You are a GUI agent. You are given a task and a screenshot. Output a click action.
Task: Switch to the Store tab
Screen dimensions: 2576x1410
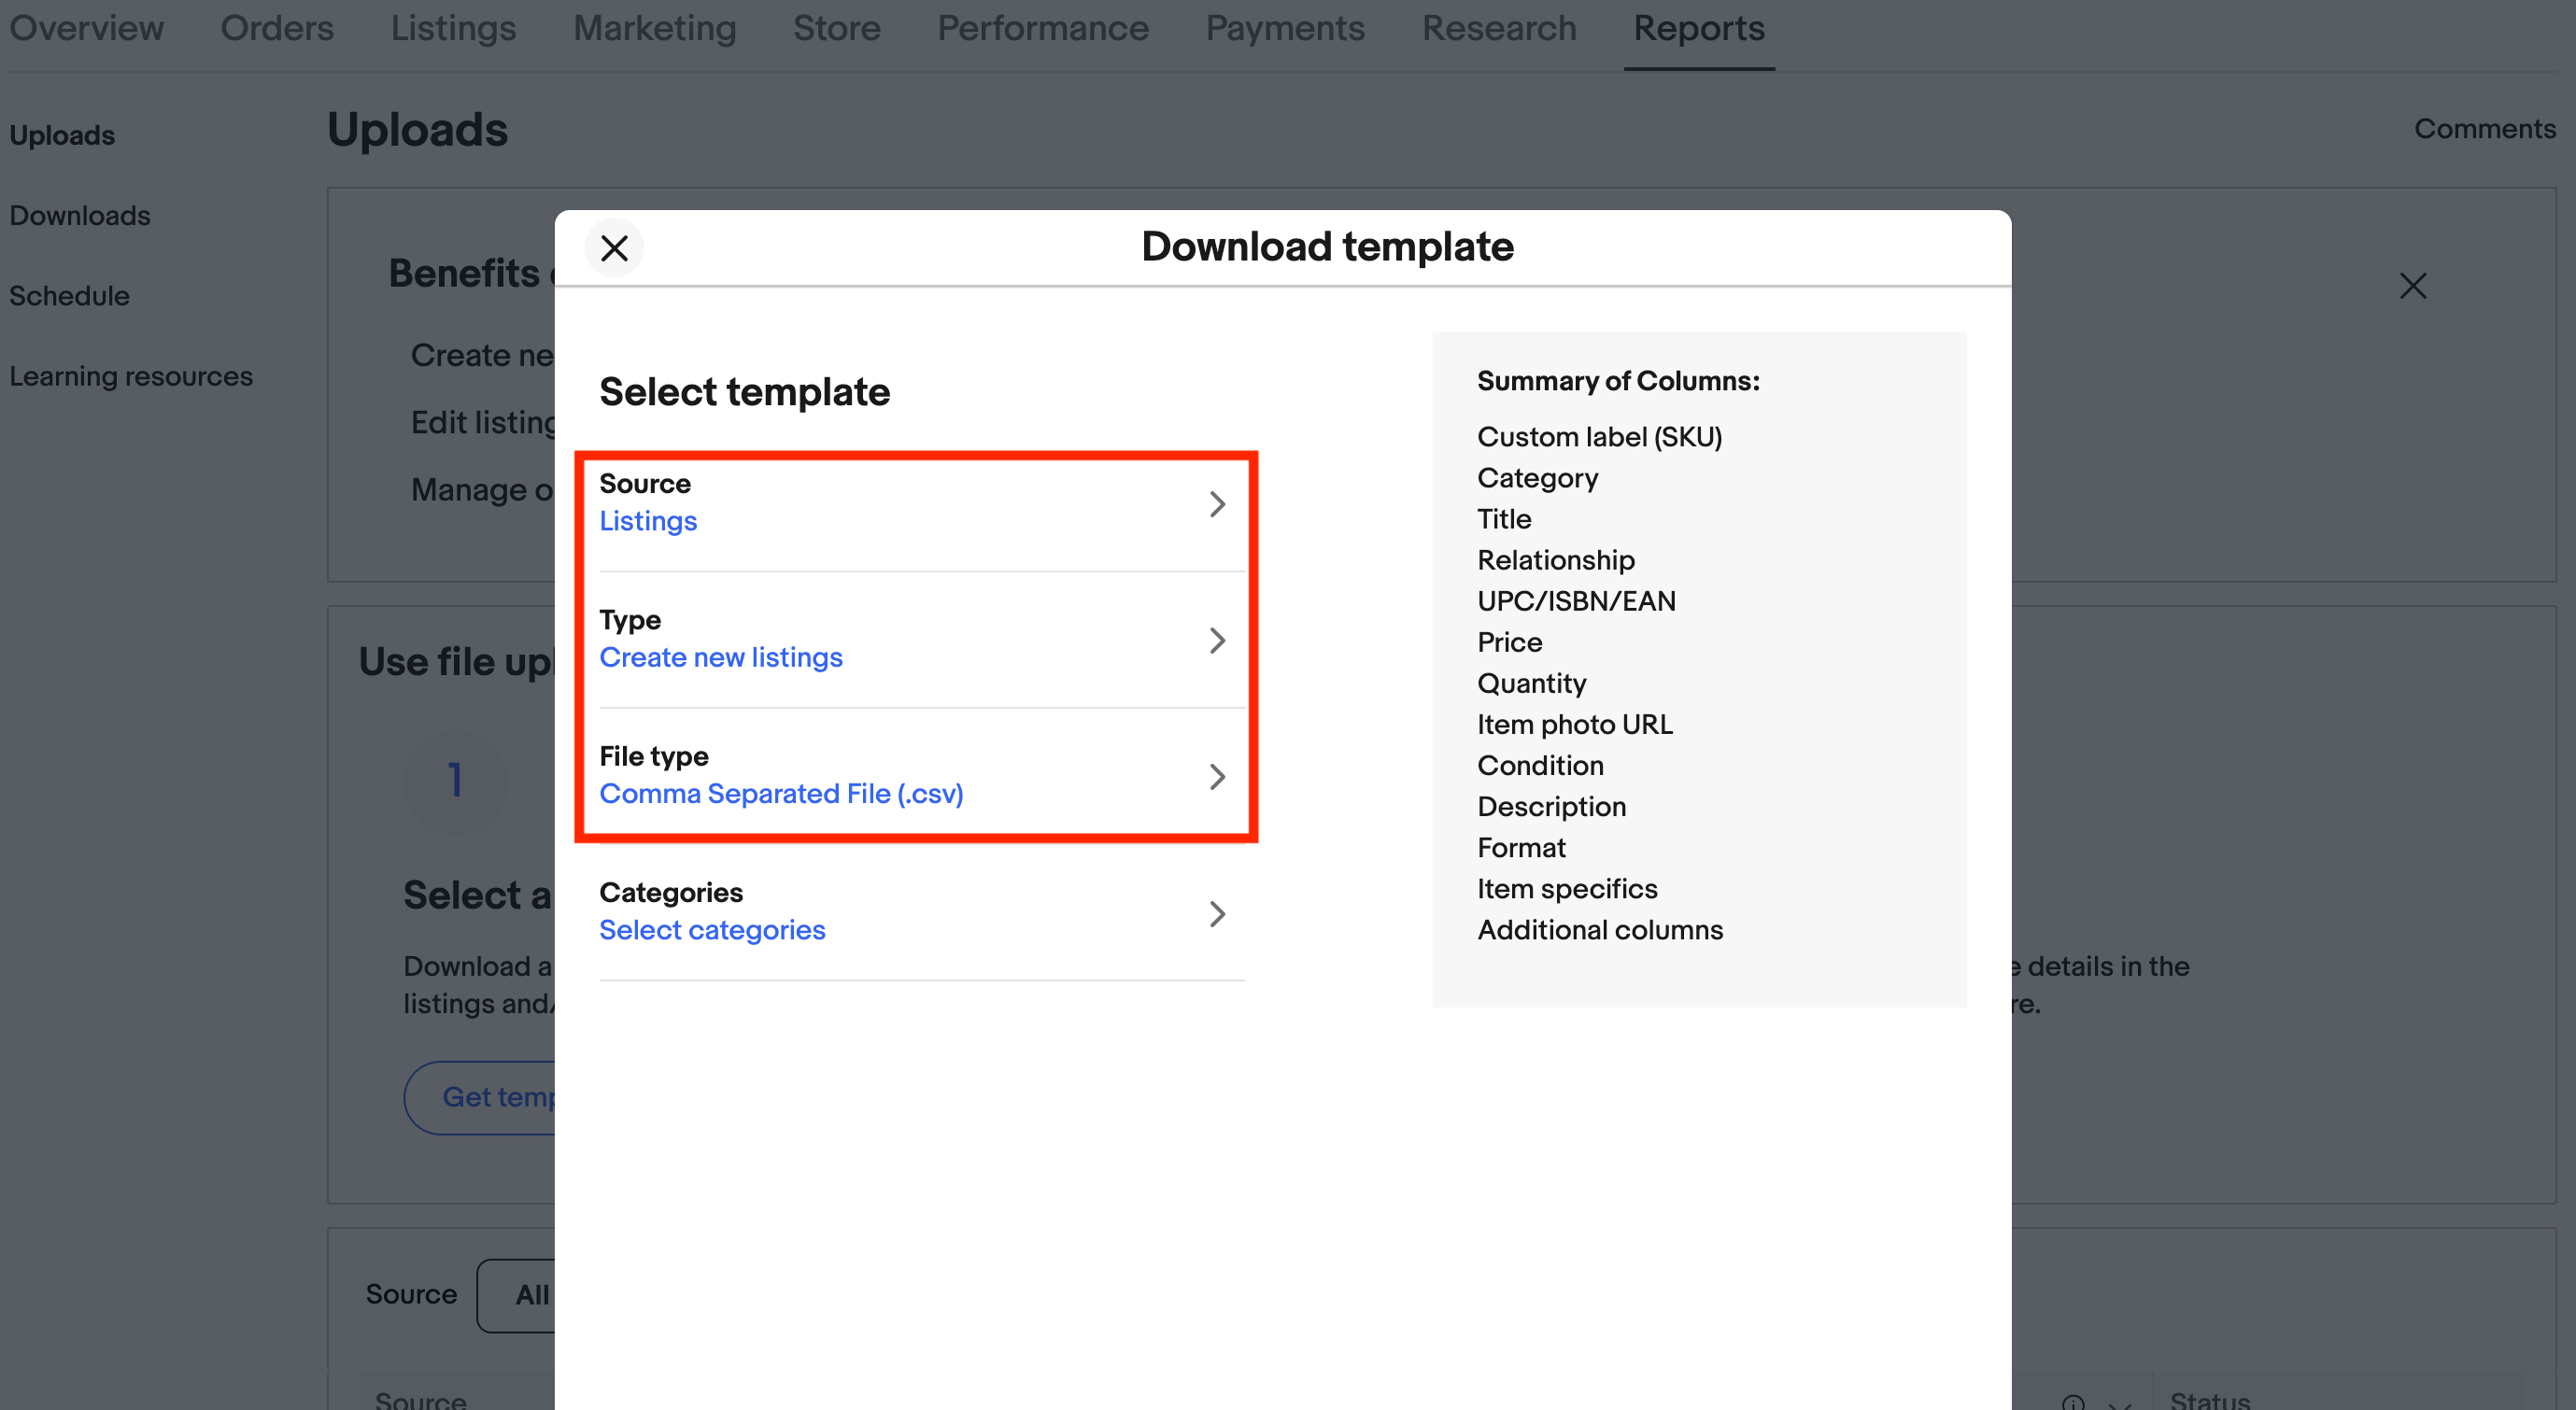click(837, 28)
